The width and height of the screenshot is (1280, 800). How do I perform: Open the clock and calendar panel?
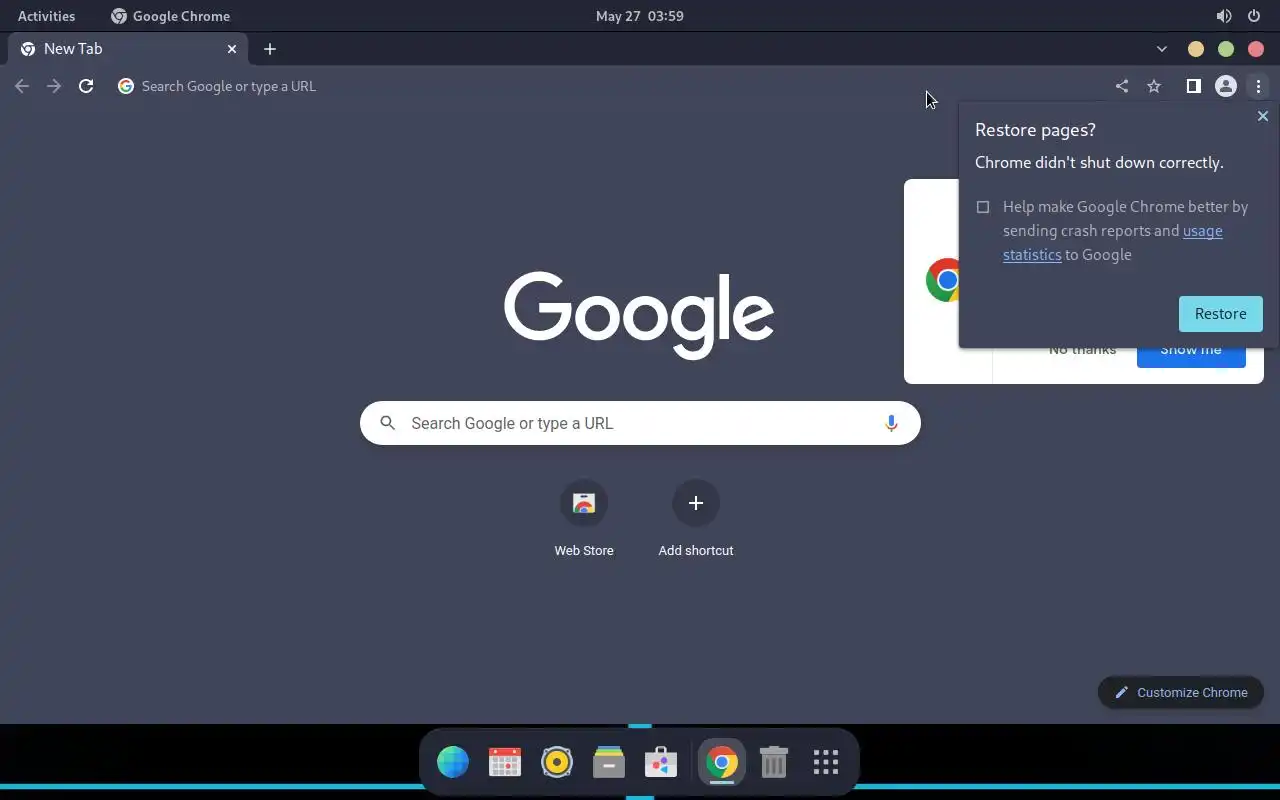click(640, 16)
